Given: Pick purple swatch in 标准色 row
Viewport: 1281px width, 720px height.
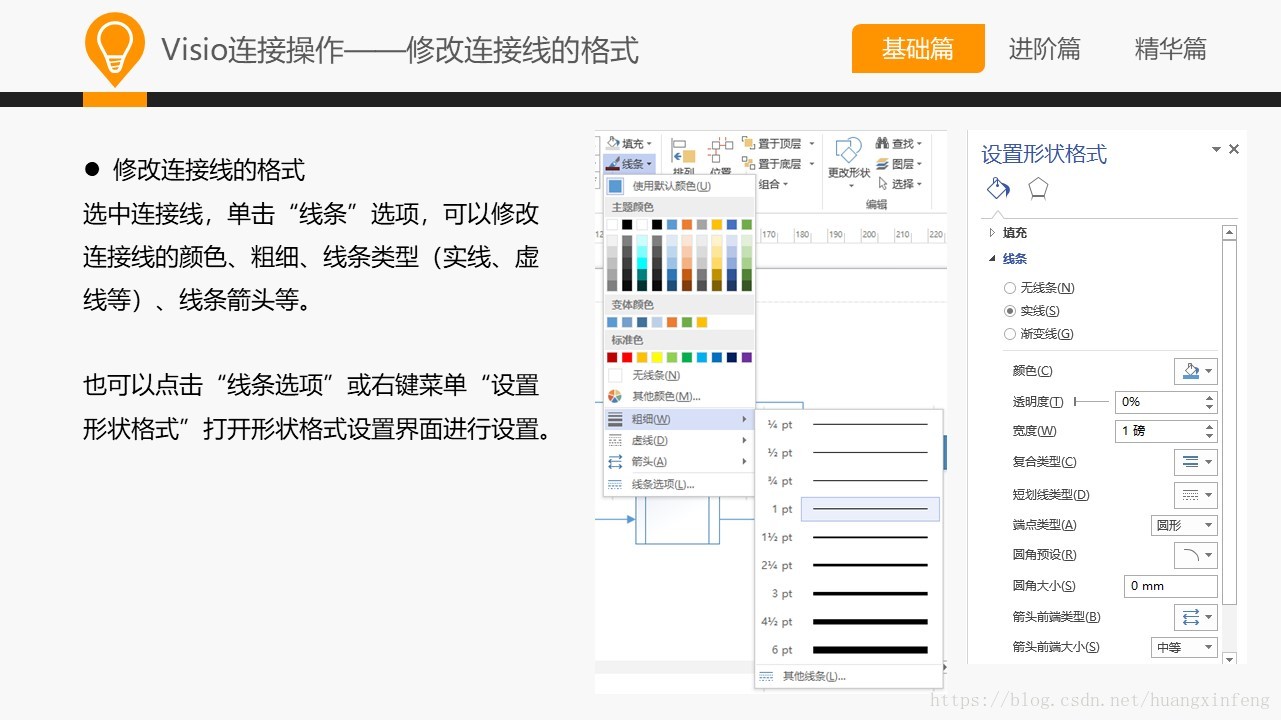Looking at the screenshot, I should tap(747, 357).
